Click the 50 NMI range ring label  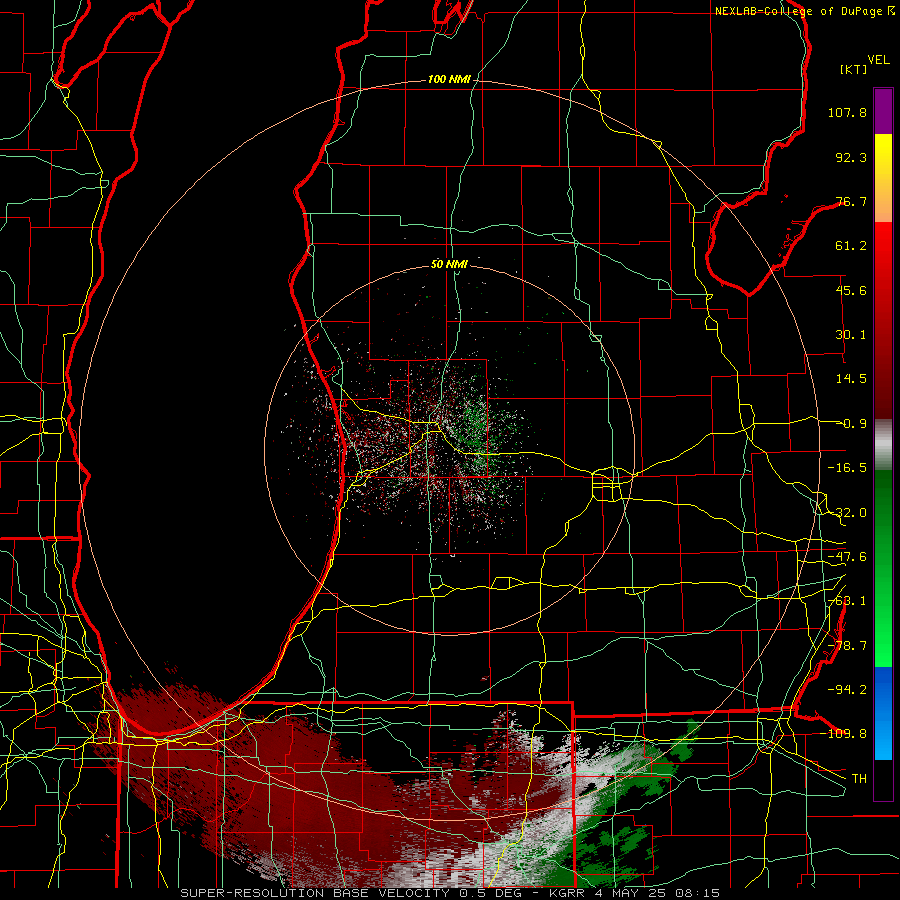click(x=449, y=264)
